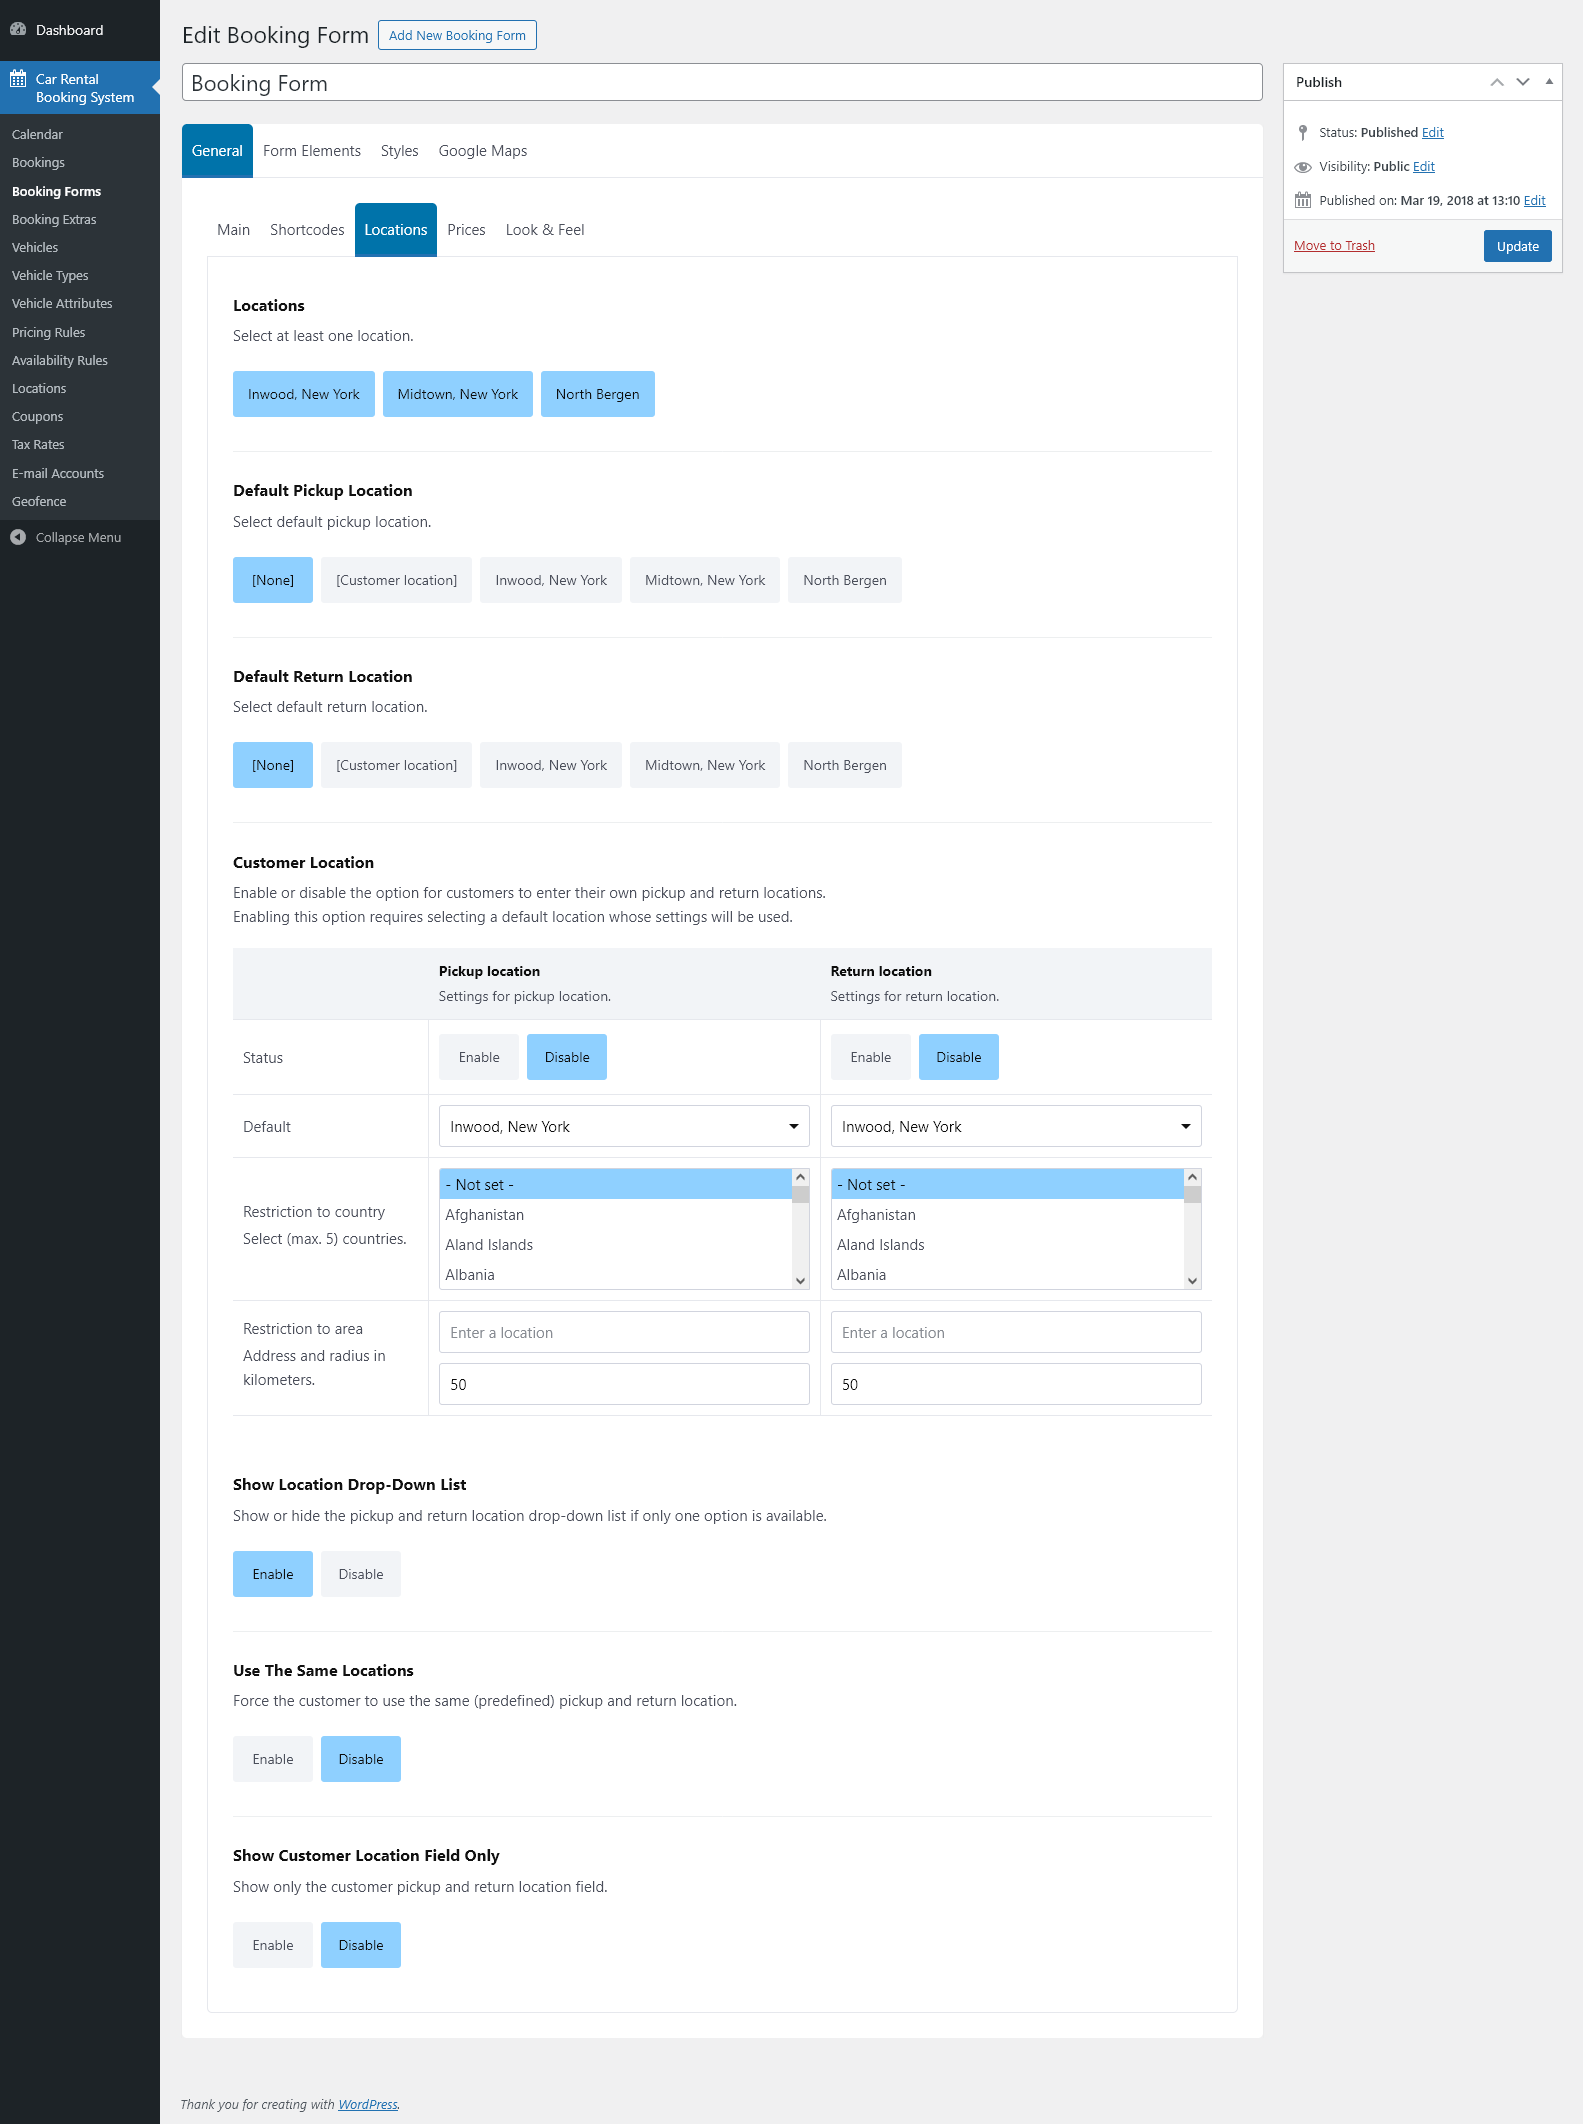Toggle North Bergen in Locations

pos(598,394)
